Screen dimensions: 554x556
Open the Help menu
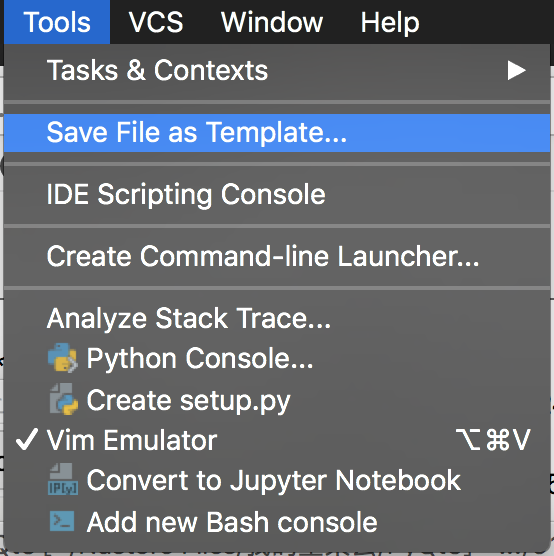[390, 23]
